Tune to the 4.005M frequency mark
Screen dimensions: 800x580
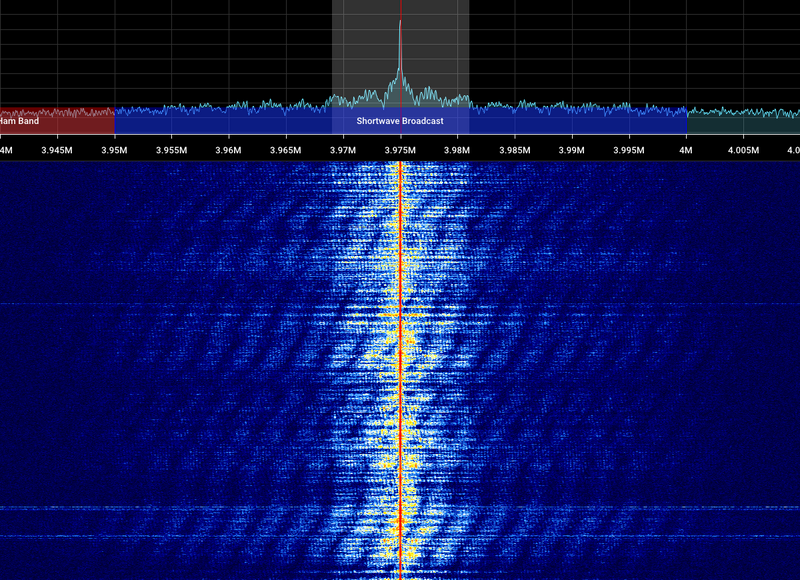(743, 150)
